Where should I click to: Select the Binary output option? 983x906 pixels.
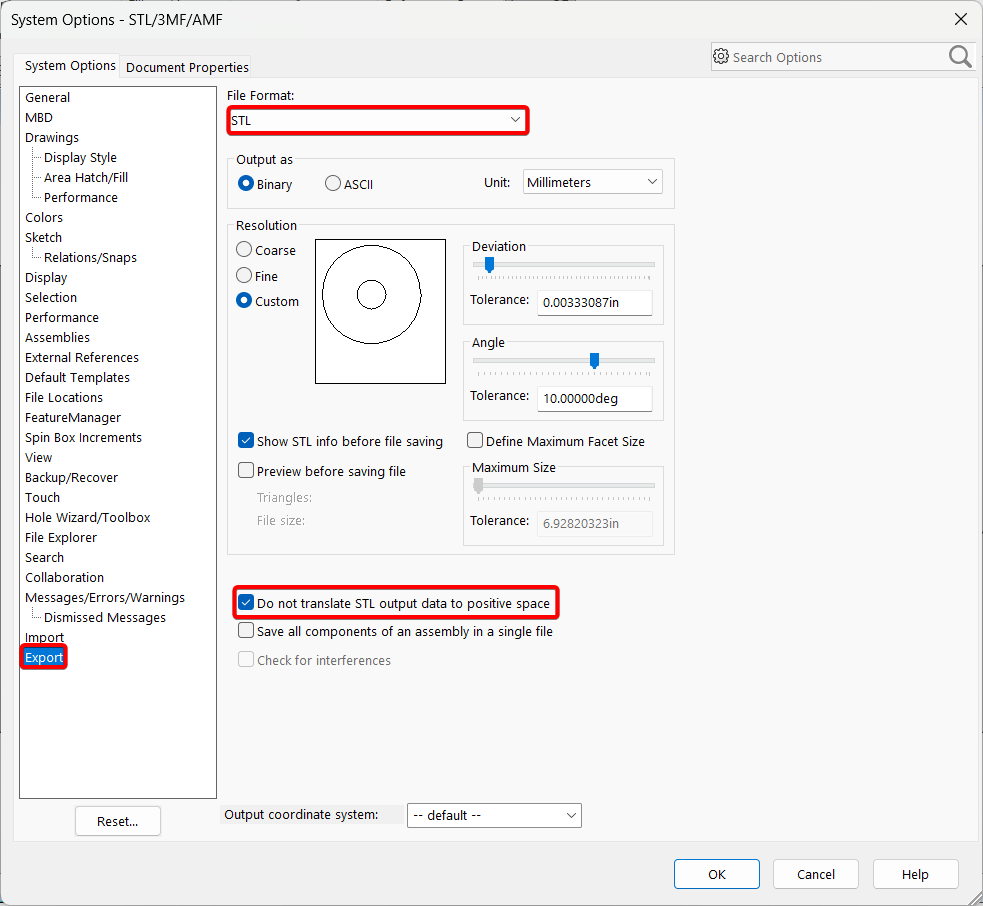point(245,184)
